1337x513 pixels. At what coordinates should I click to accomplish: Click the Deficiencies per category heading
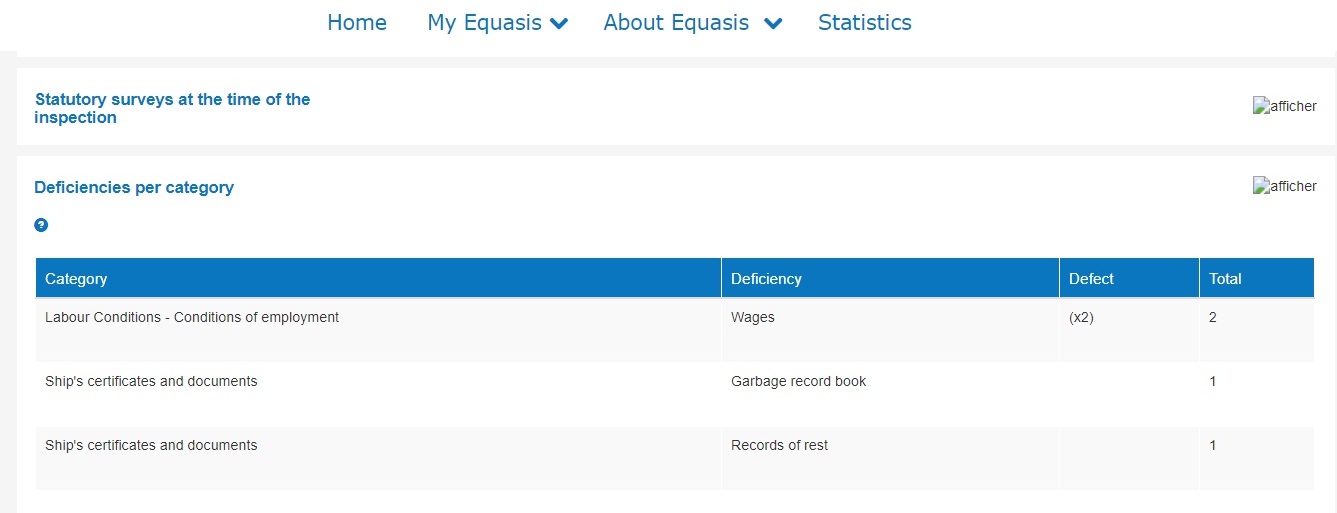point(134,187)
